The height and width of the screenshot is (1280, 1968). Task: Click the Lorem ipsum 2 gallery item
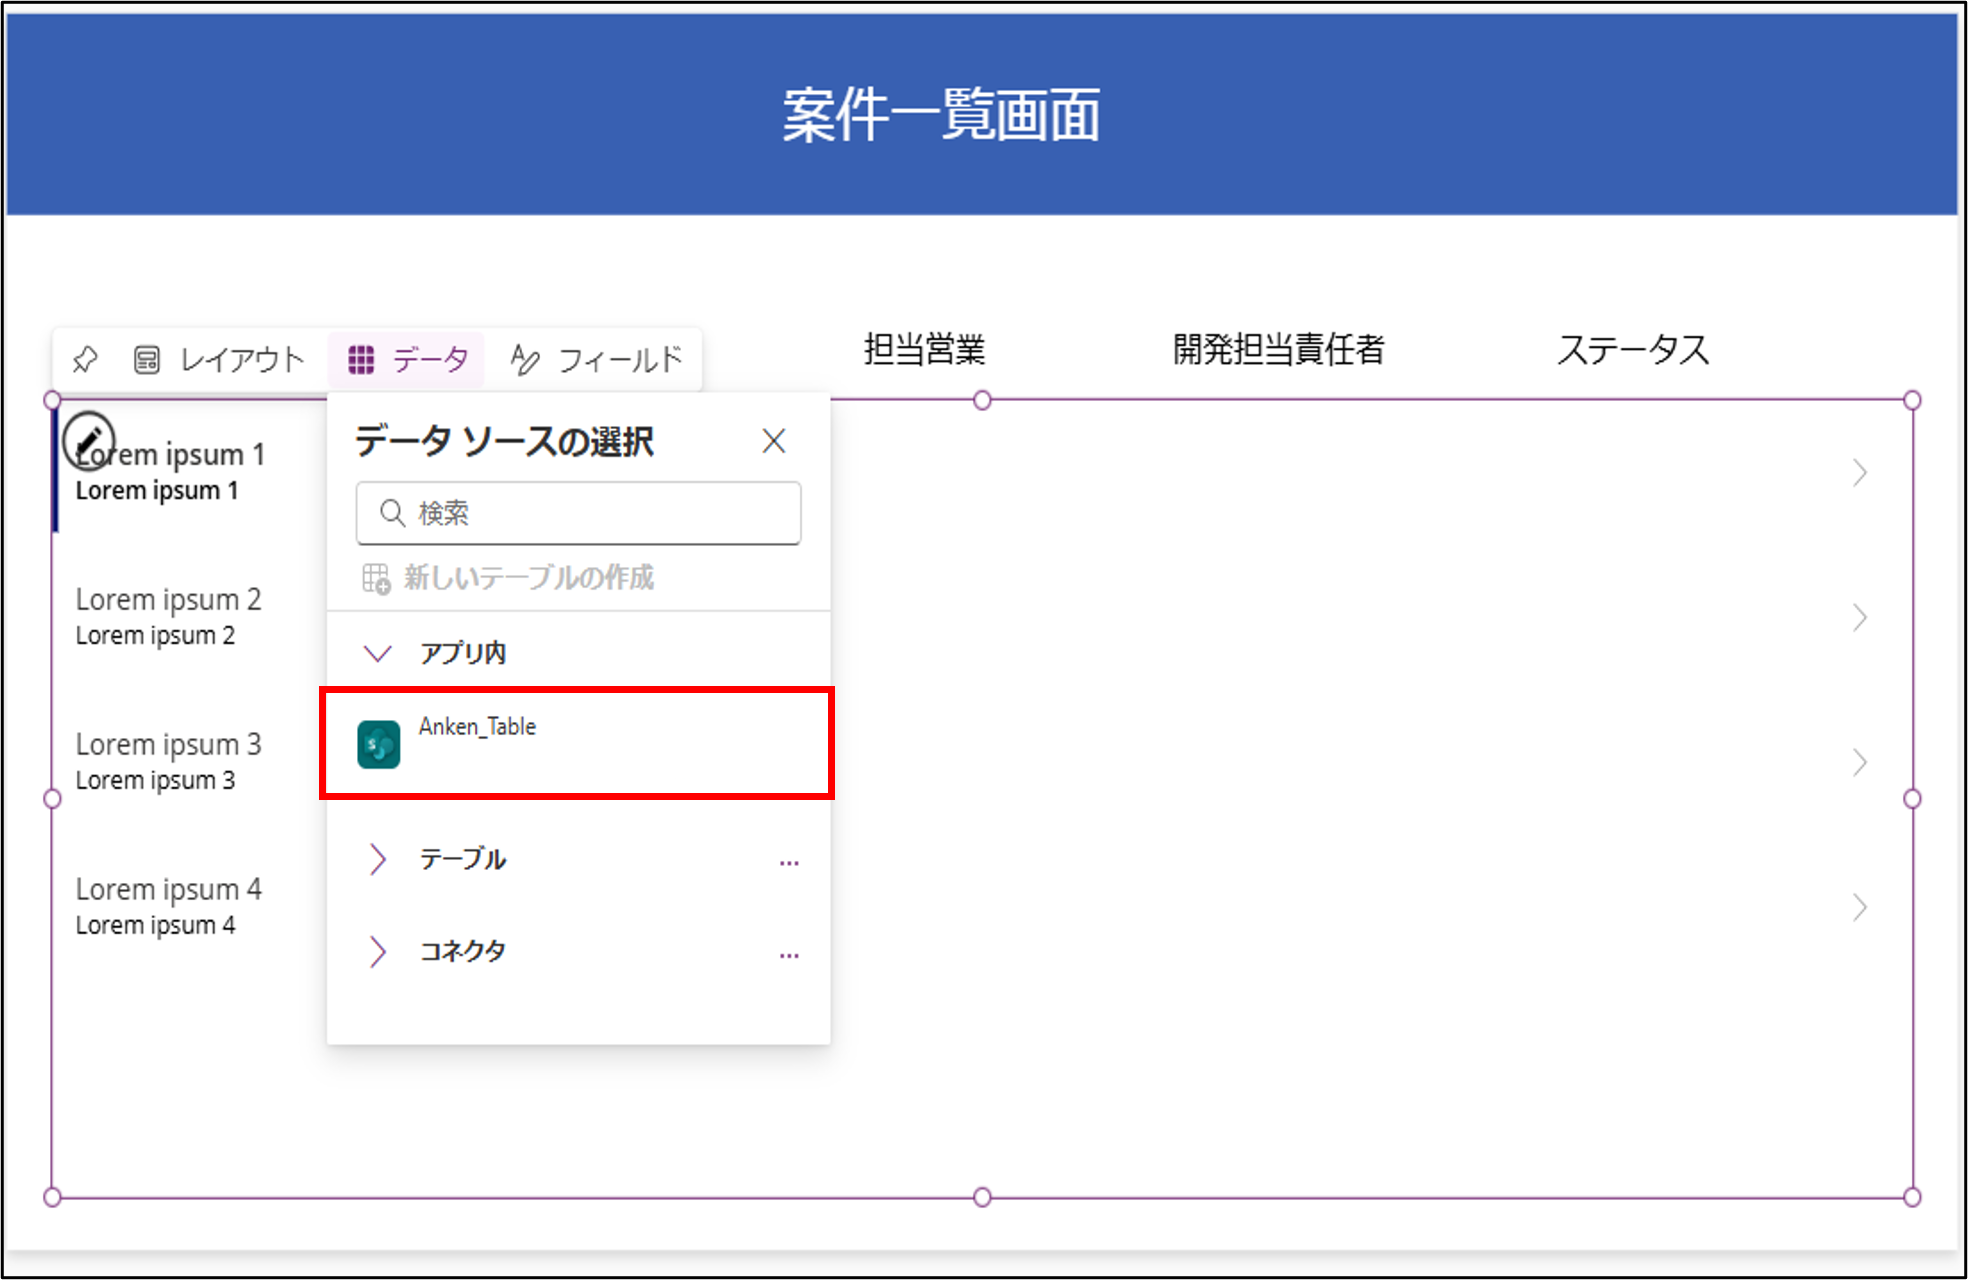tap(168, 616)
